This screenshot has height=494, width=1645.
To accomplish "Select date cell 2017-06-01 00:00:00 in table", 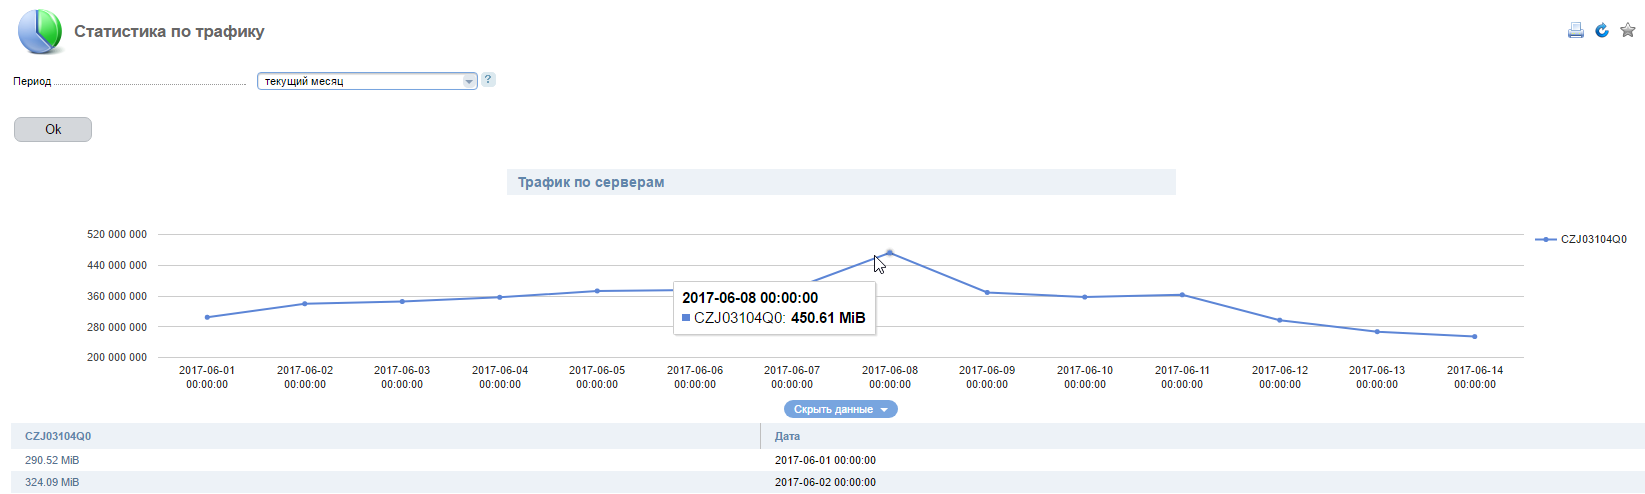I will click(825, 460).
